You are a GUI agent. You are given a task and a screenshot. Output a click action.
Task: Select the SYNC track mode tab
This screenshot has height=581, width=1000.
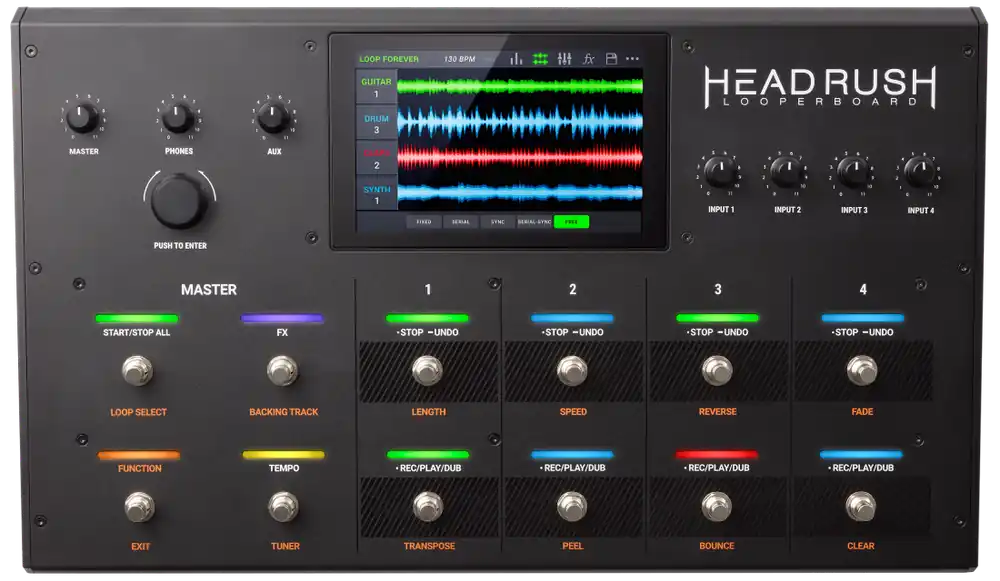(x=497, y=222)
